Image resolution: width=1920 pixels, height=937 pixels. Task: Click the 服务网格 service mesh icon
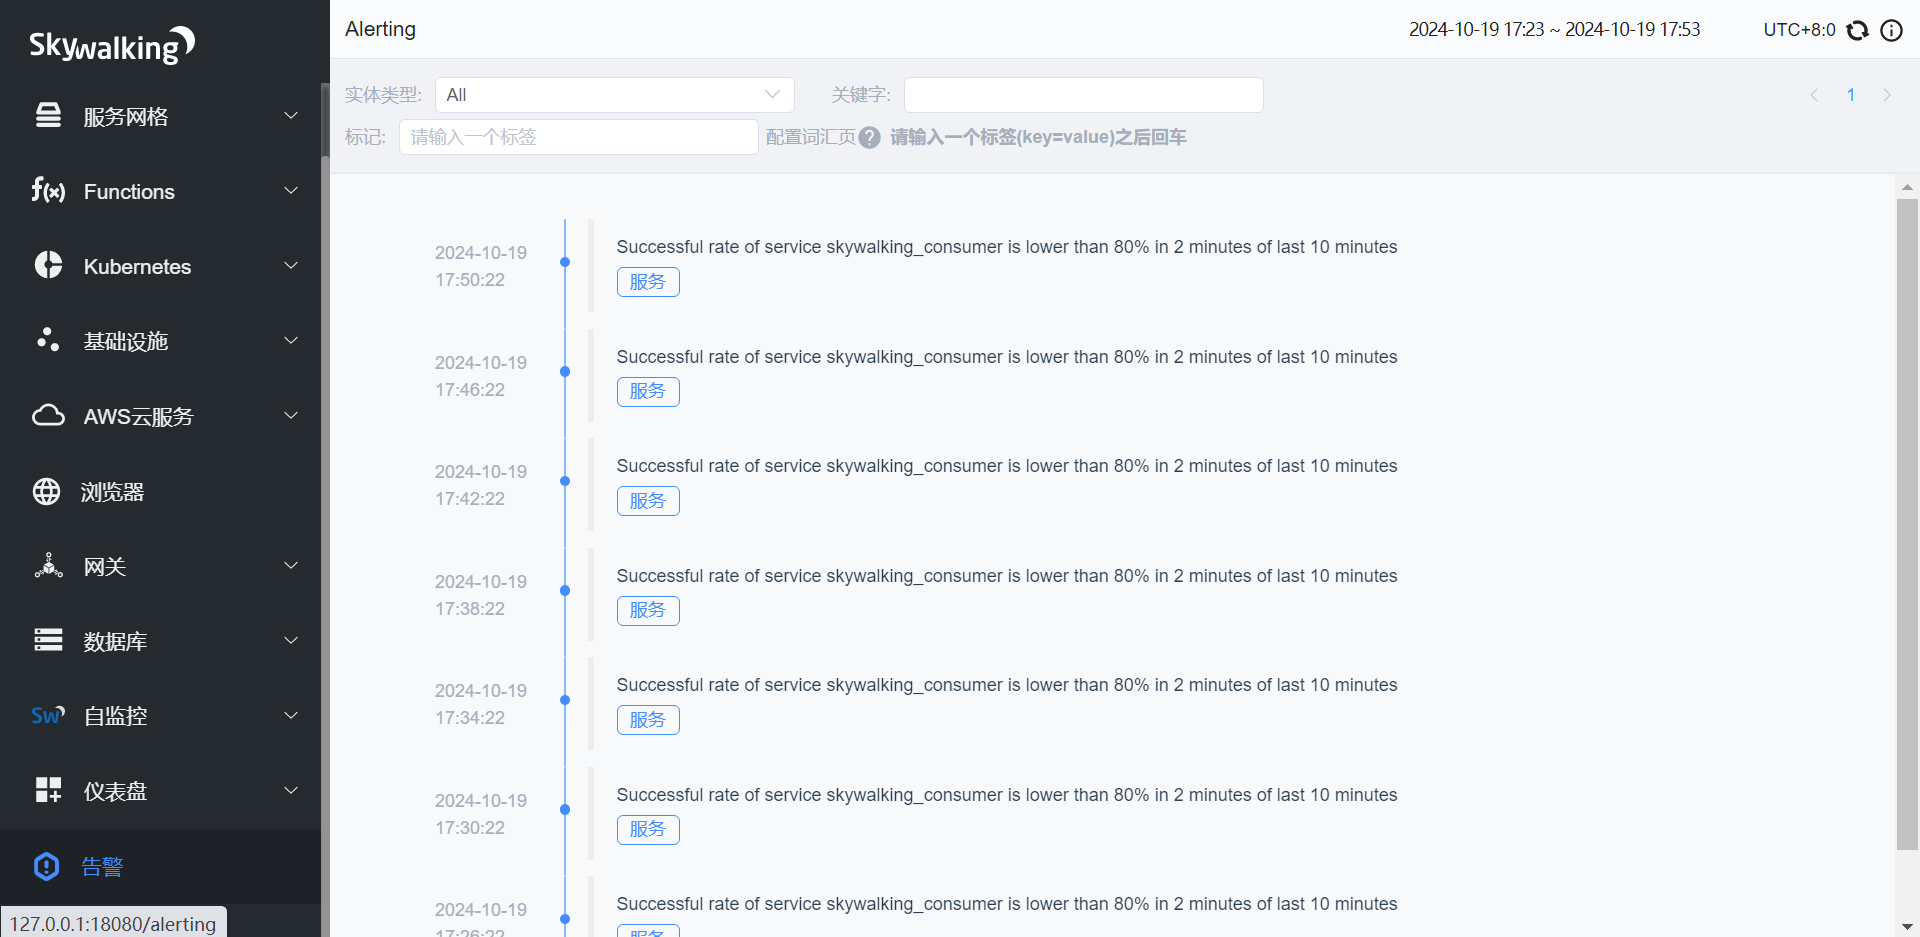click(x=48, y=115)
